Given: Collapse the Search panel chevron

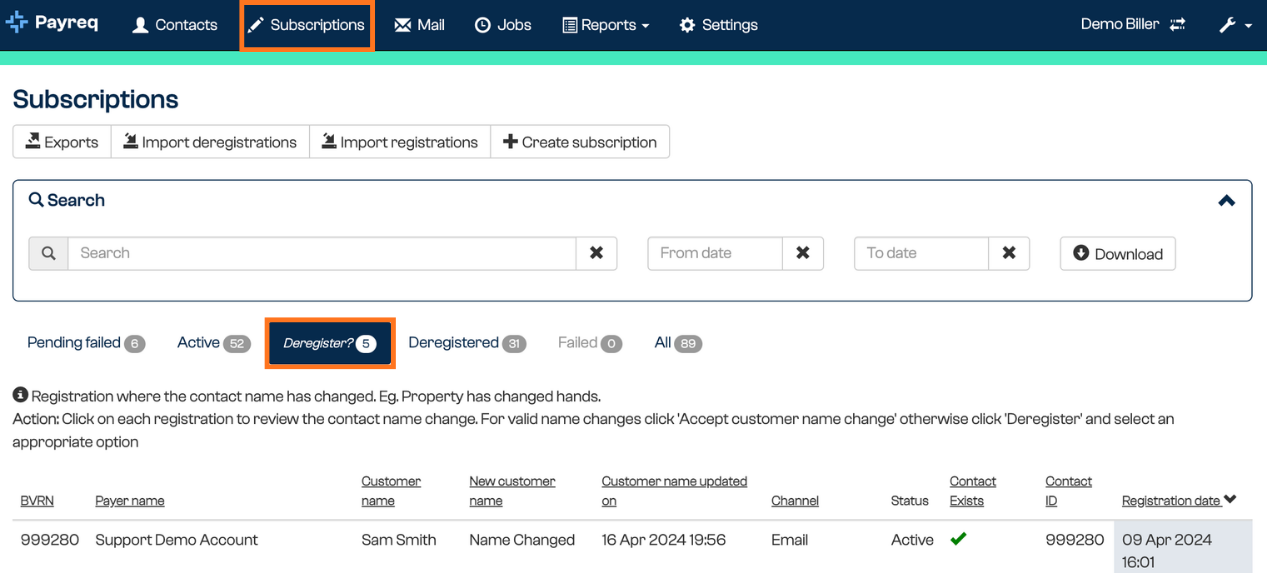Looking at the screenshot, I should pyautogui.click(x=1226, y=201).
